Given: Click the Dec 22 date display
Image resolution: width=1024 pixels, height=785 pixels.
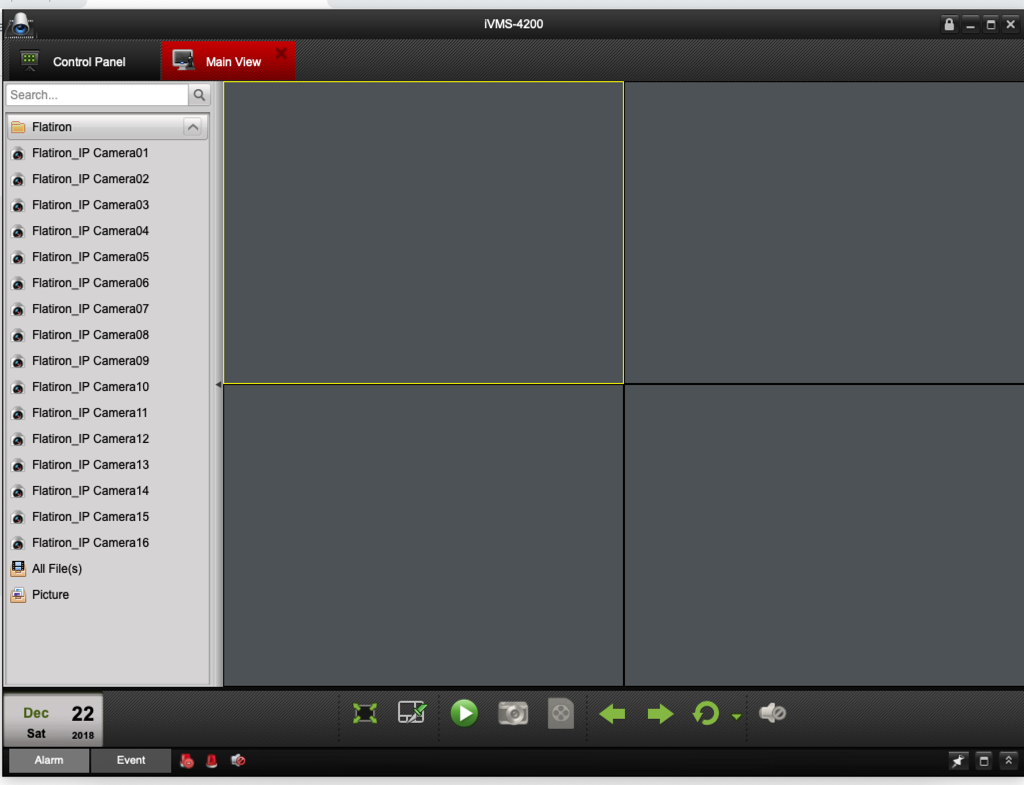Looking at the screenshot, I should (x=54, y=721).
